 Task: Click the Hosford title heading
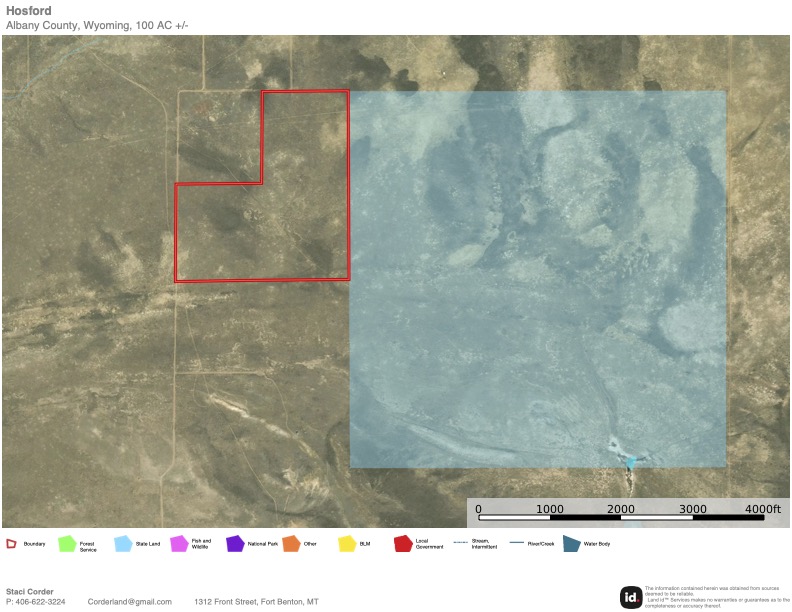pyautogui.click(x=29, y=10)
